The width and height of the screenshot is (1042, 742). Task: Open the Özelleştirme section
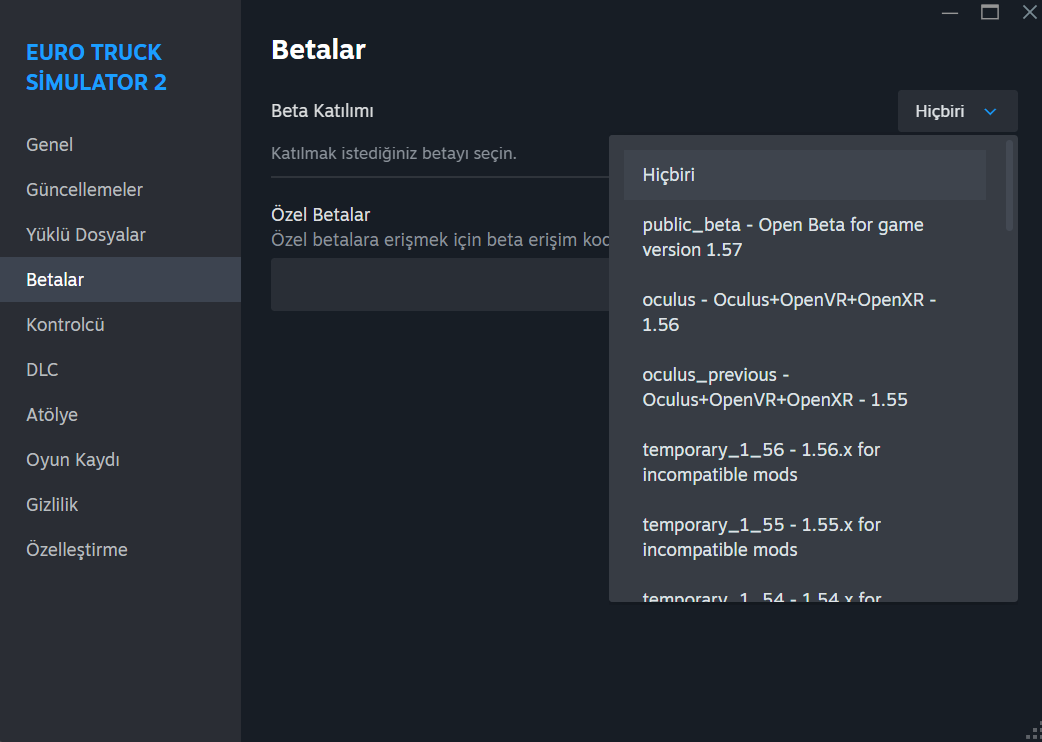120,550
